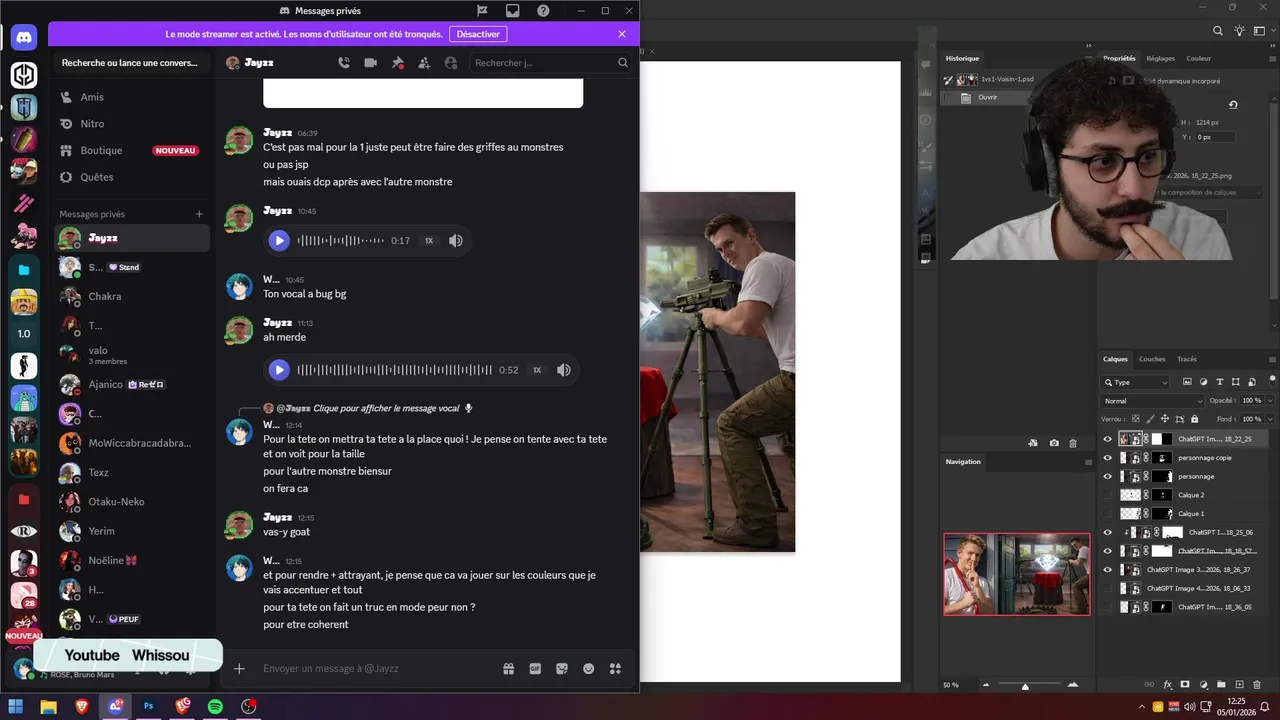Click the message field 'Envoyer un message à @Jayzz'
1280x720 pixels.
(x=375, y=668)
